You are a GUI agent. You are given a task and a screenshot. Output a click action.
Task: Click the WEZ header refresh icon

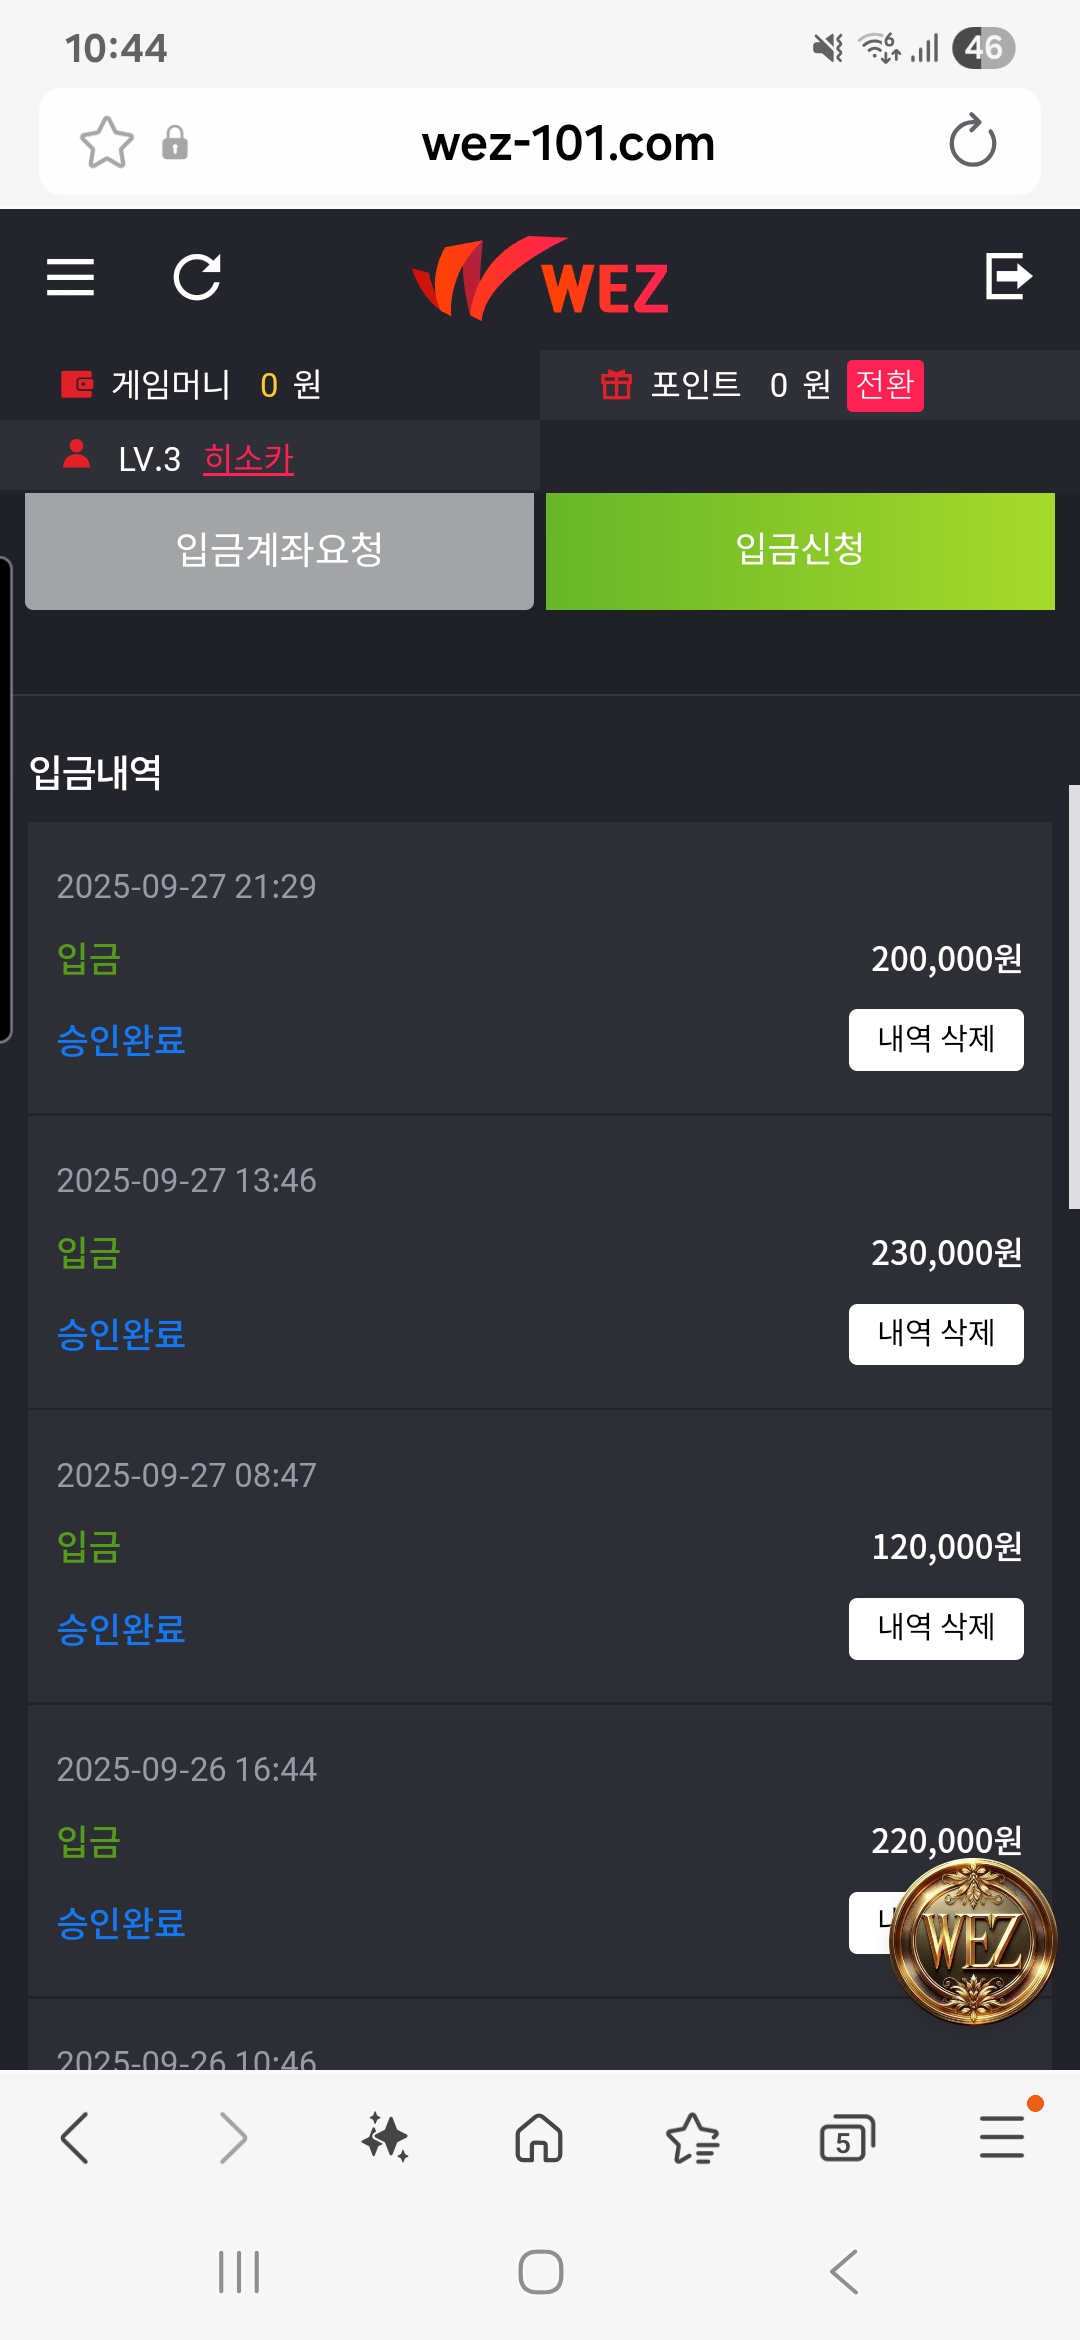197,277
